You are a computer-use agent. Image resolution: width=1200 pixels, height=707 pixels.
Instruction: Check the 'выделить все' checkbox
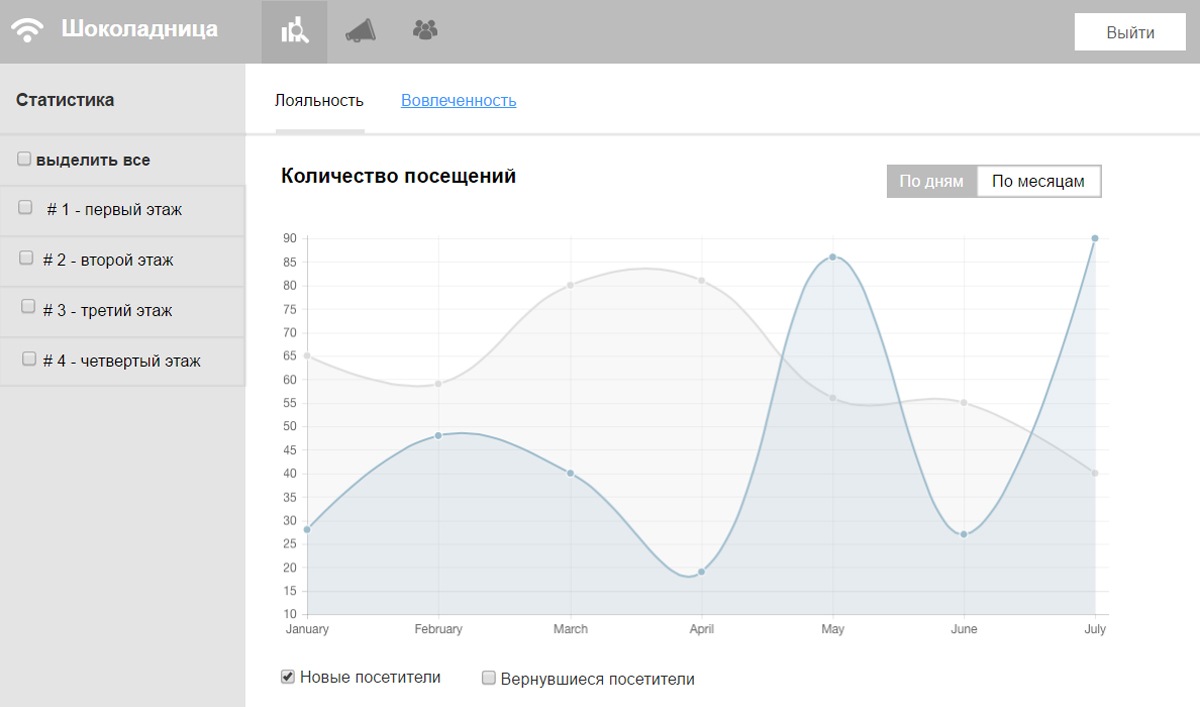pos(23,159)
